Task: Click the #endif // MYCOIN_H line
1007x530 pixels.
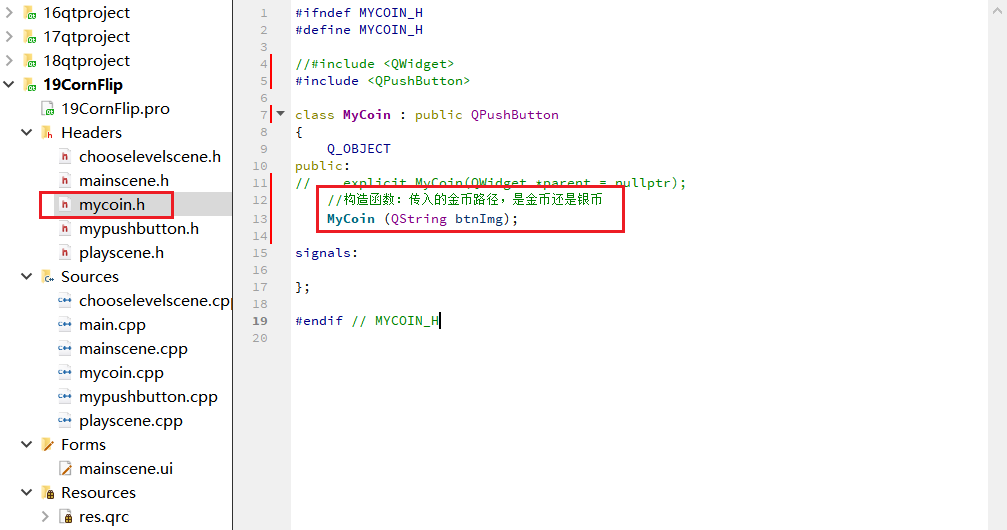Action: 367,321
